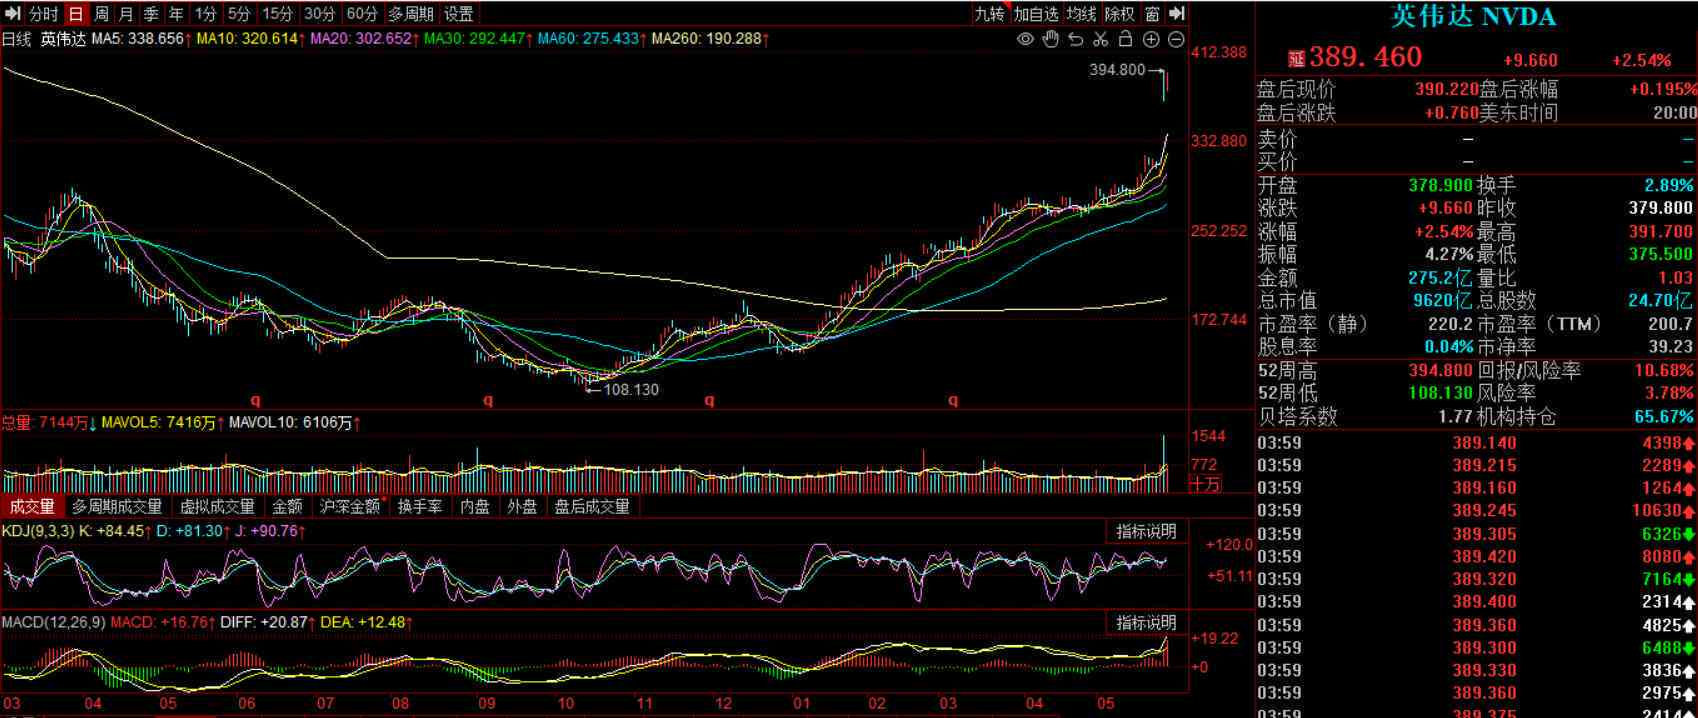The height and width of the screenshot is (718, 1698).
Task: Click the 盘后现价 390.220 value
Action: [1446, 89]
